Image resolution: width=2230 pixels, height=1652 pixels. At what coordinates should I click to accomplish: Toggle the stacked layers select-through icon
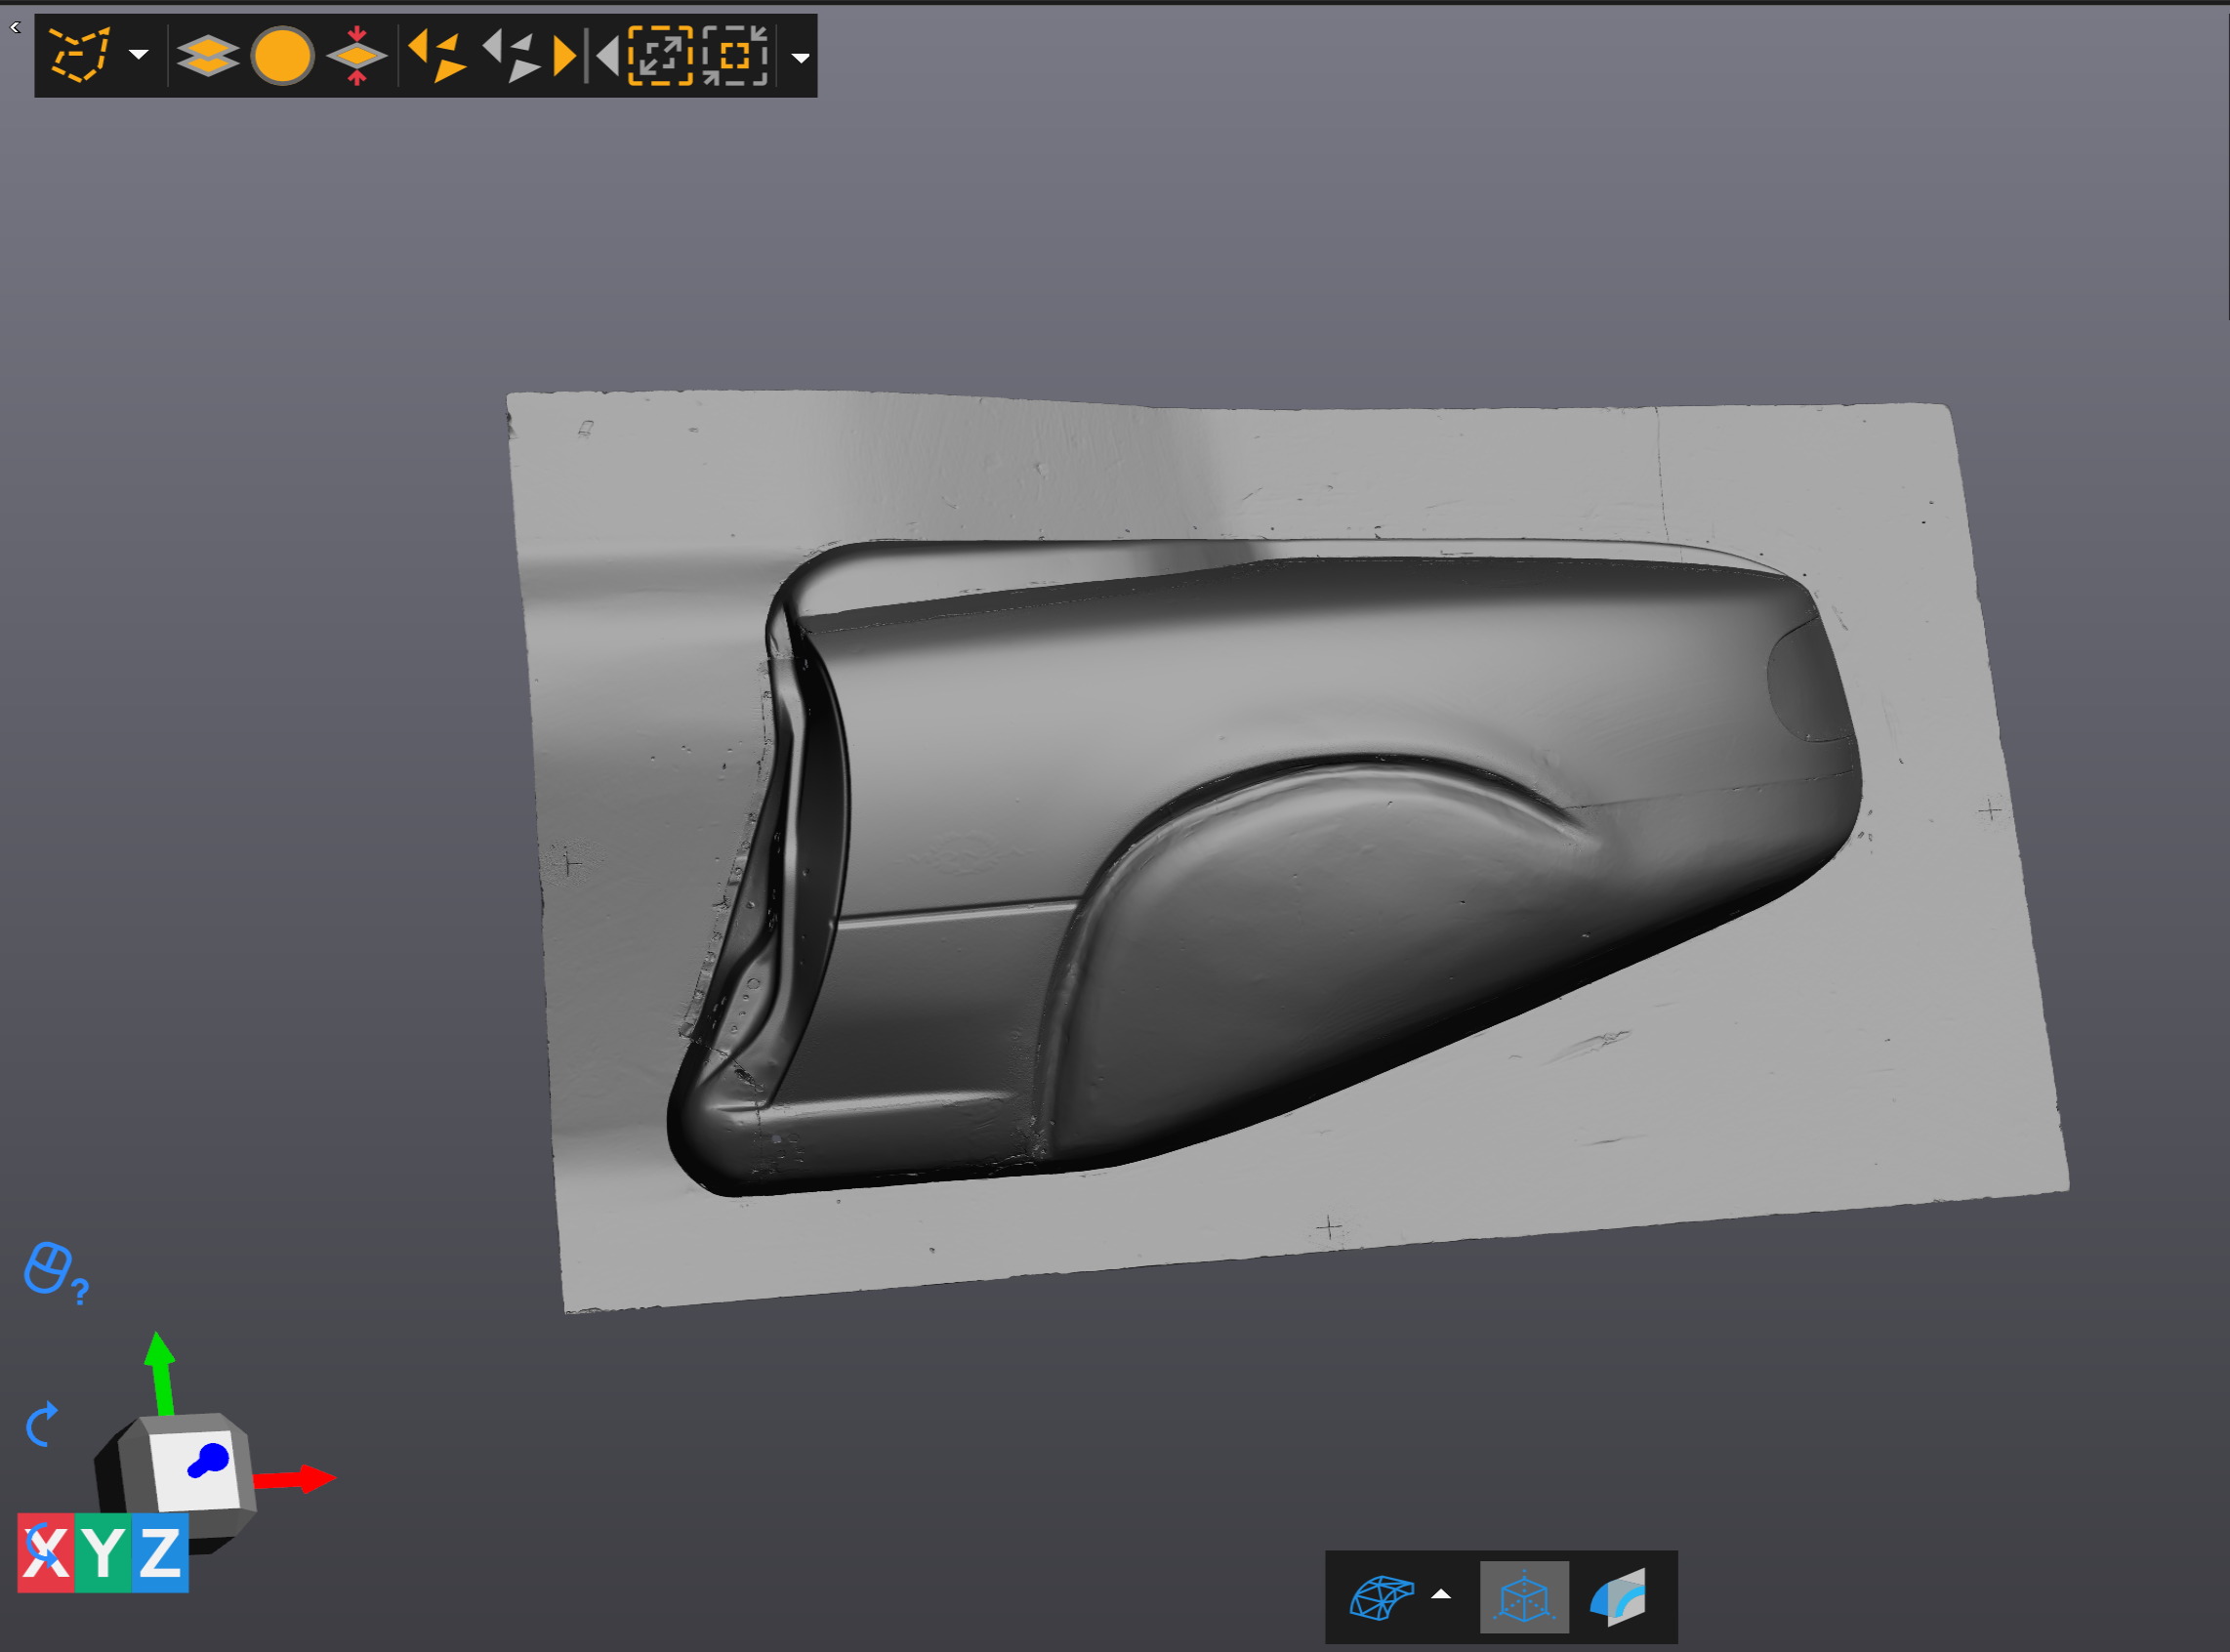207,56
